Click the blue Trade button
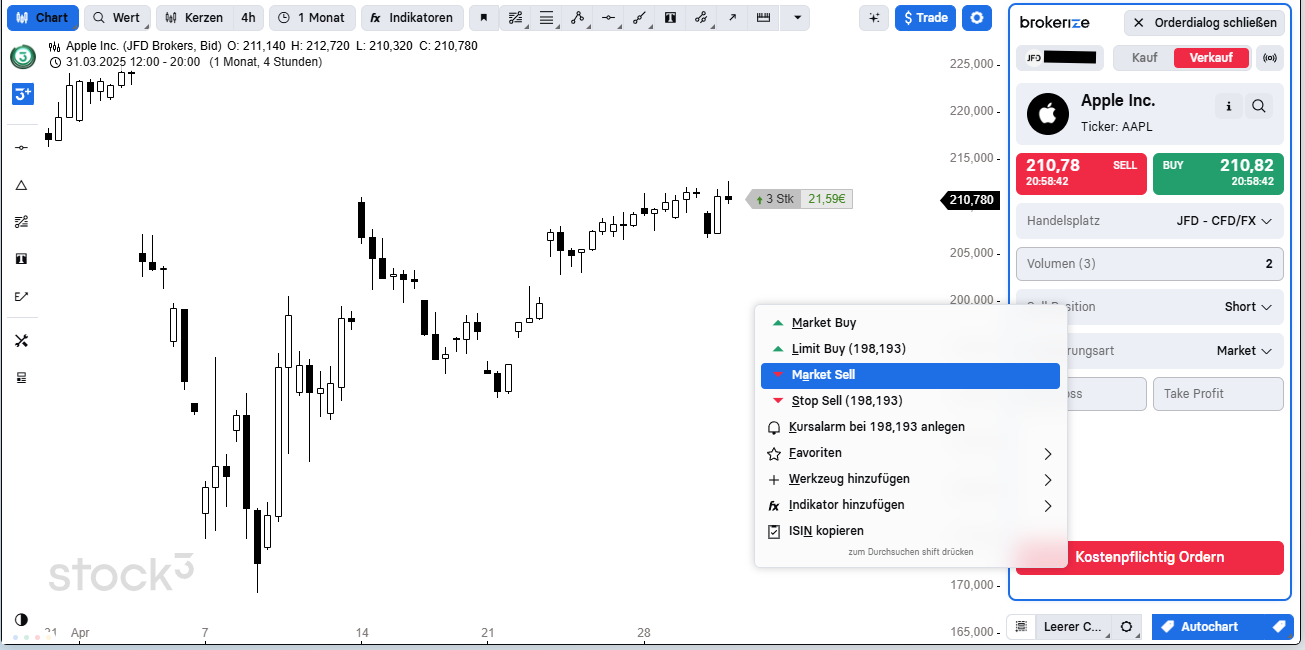1305x650 pixels. [925, 18]
